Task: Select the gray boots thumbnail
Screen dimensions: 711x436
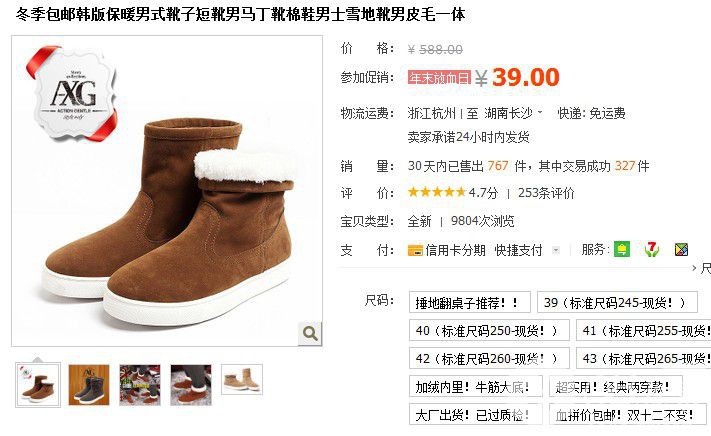Action: (89, 385)
